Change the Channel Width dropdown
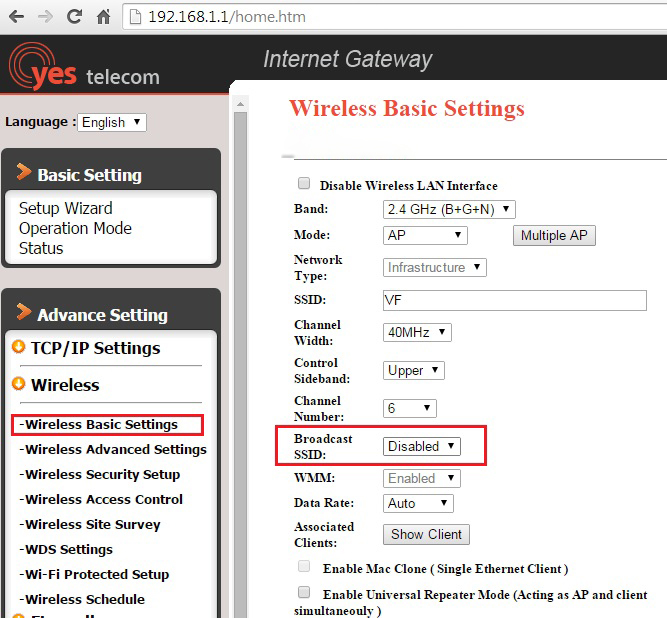 [417, 332]
